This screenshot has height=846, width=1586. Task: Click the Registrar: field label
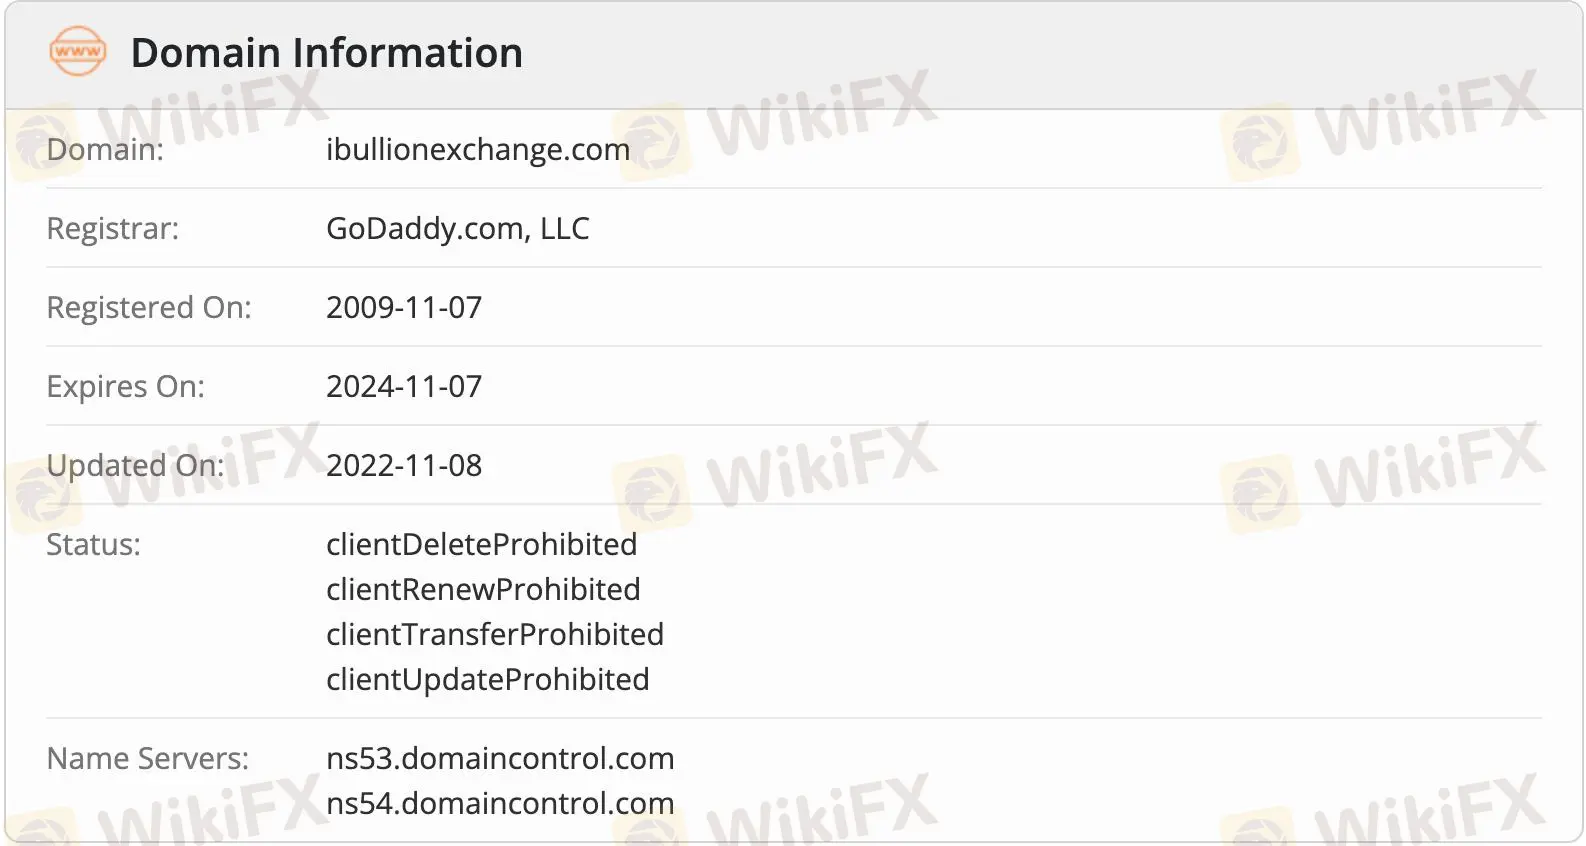coord(113,229)
